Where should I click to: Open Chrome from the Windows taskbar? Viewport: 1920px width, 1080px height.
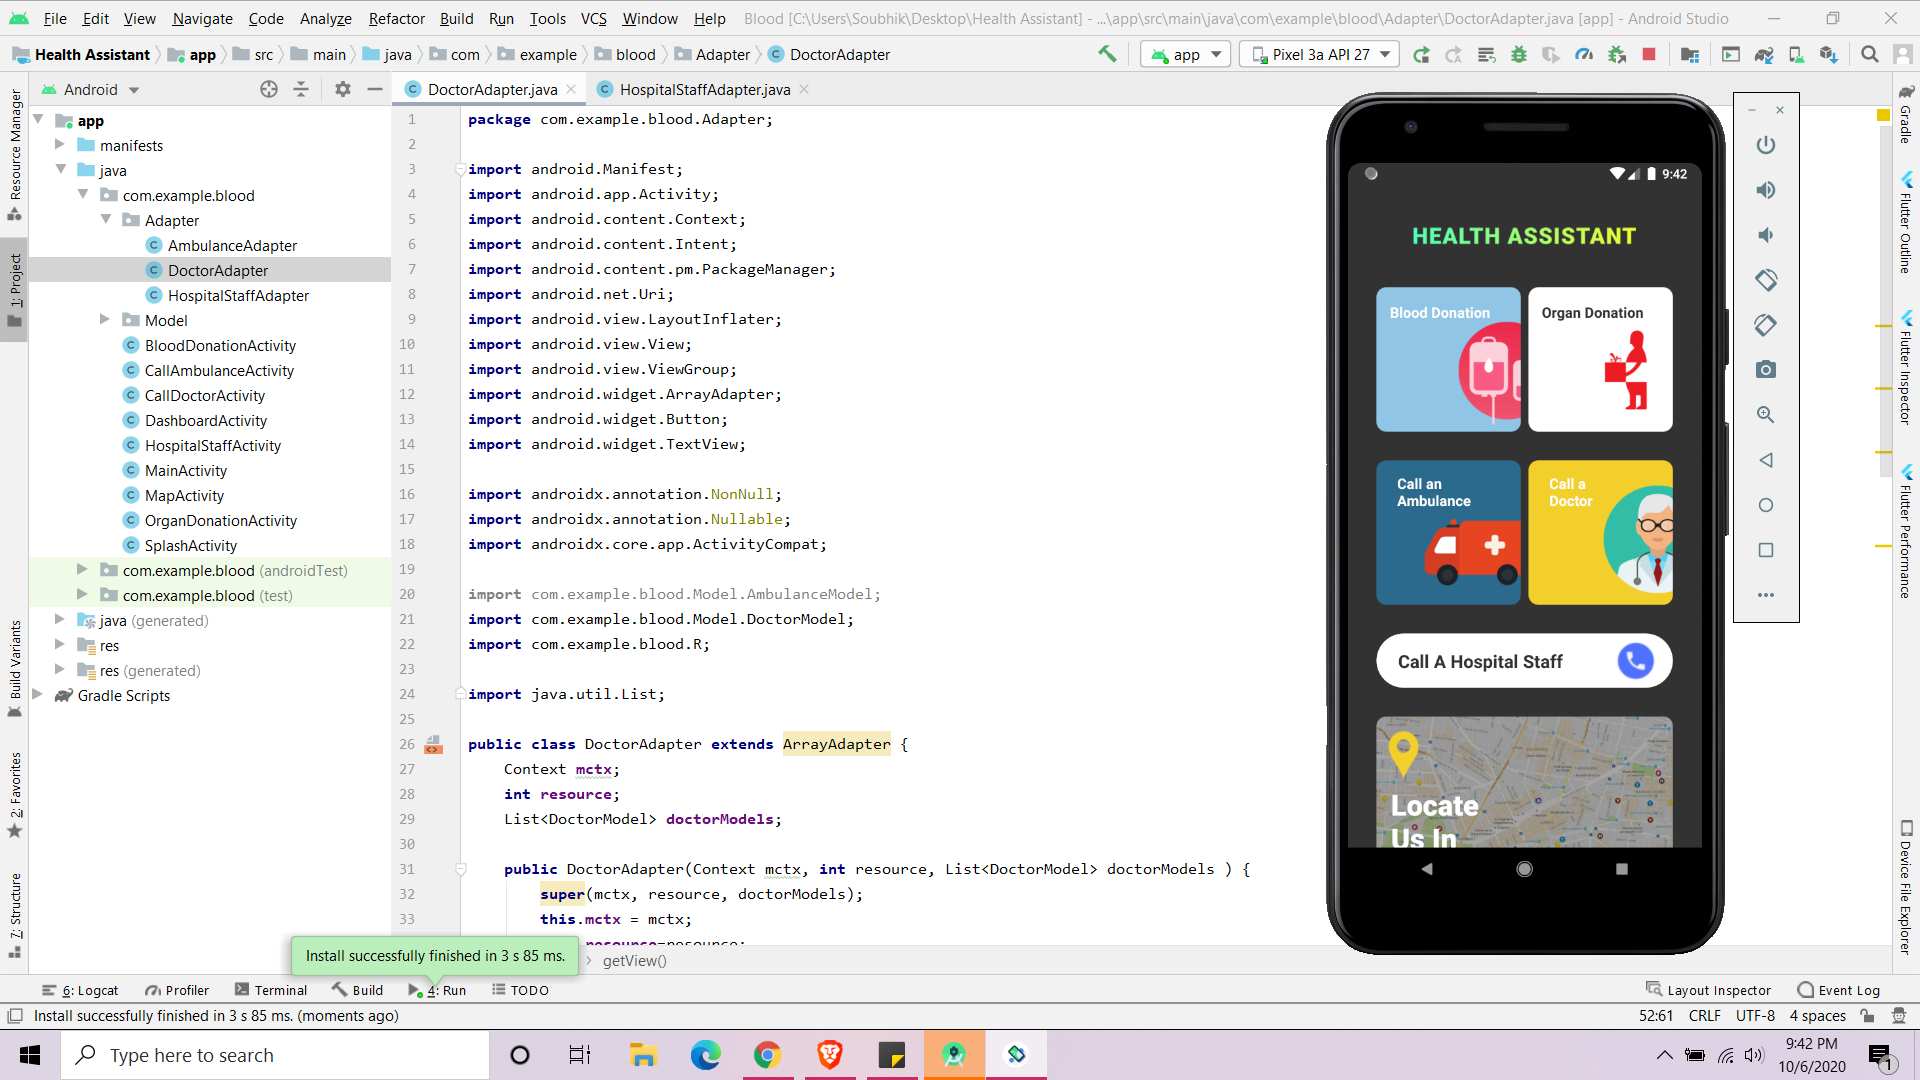point(767,1055)
